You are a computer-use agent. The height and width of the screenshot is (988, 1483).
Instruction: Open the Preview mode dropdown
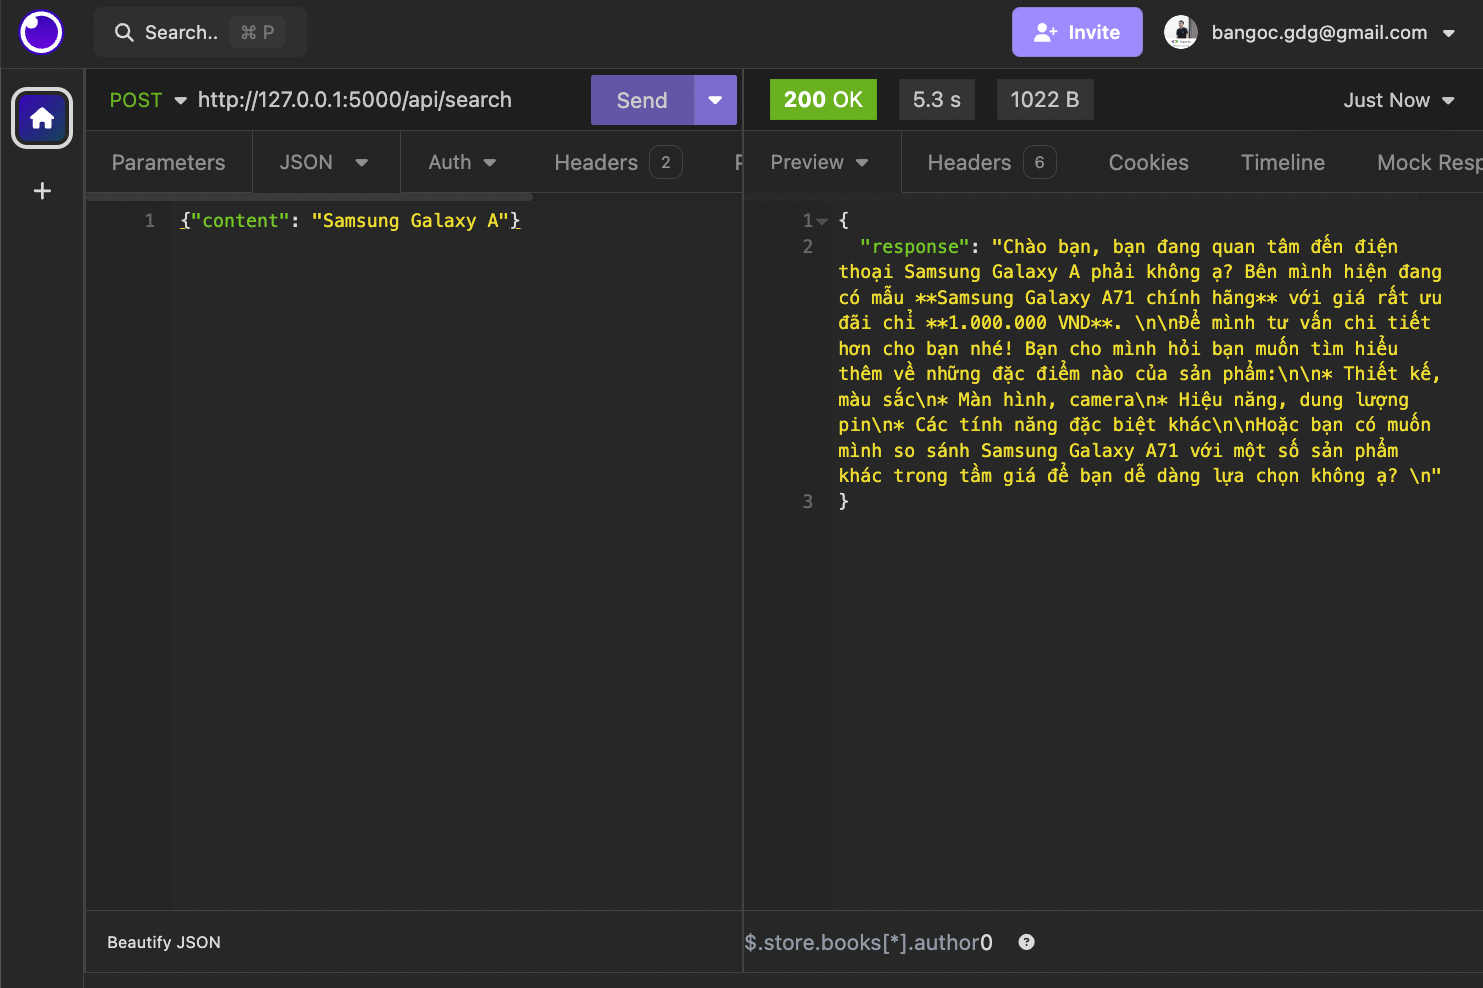pos(820,162)
